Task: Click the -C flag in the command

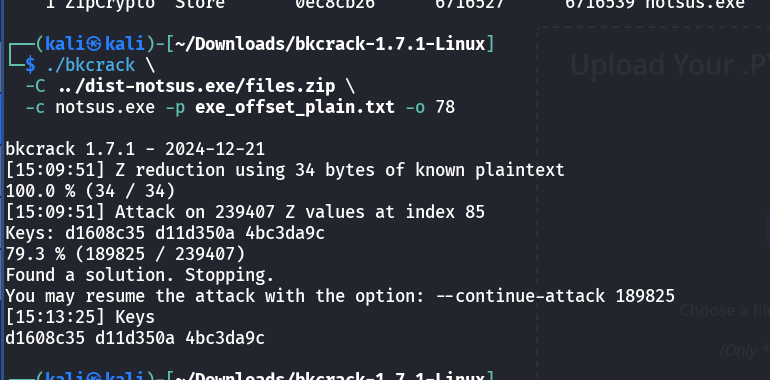Action: point(35,86)
